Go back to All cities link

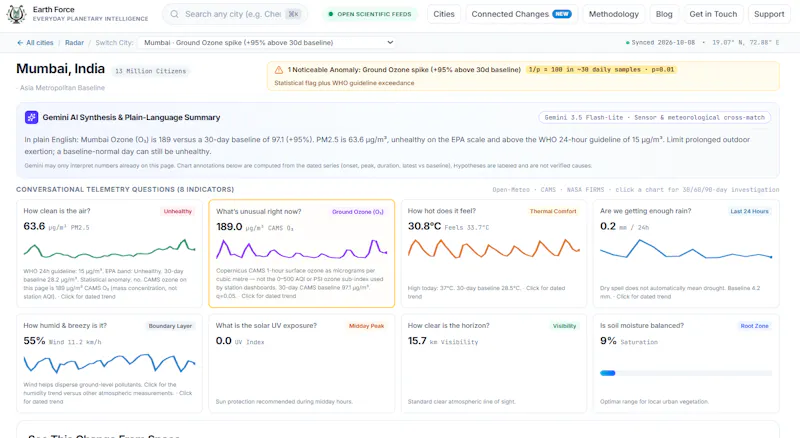tap(35, 43)
